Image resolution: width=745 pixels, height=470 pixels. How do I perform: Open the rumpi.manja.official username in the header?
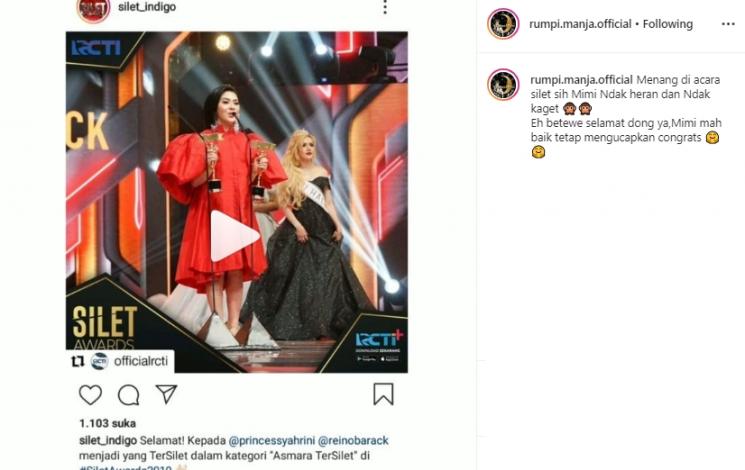pyautogui.click(x=580, y=24)
